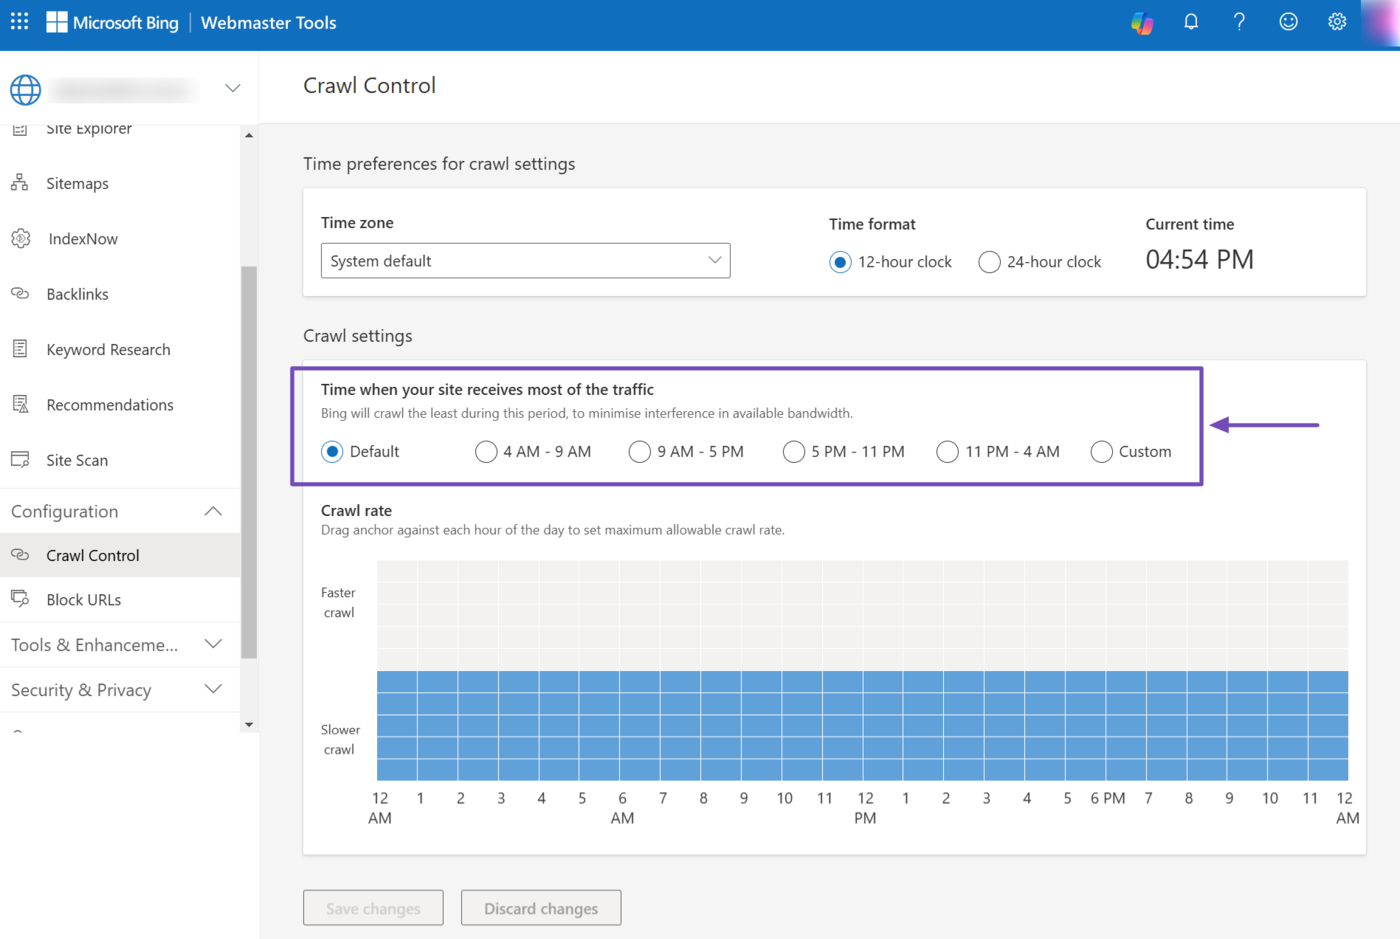Click the Backlinks chain icon

tap(20, 294)
